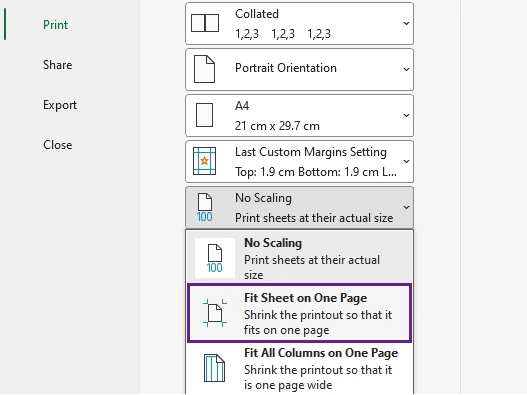527x395 pixels.
Task: Open the A4 paper size dropdown
Action: pos(299,116)
